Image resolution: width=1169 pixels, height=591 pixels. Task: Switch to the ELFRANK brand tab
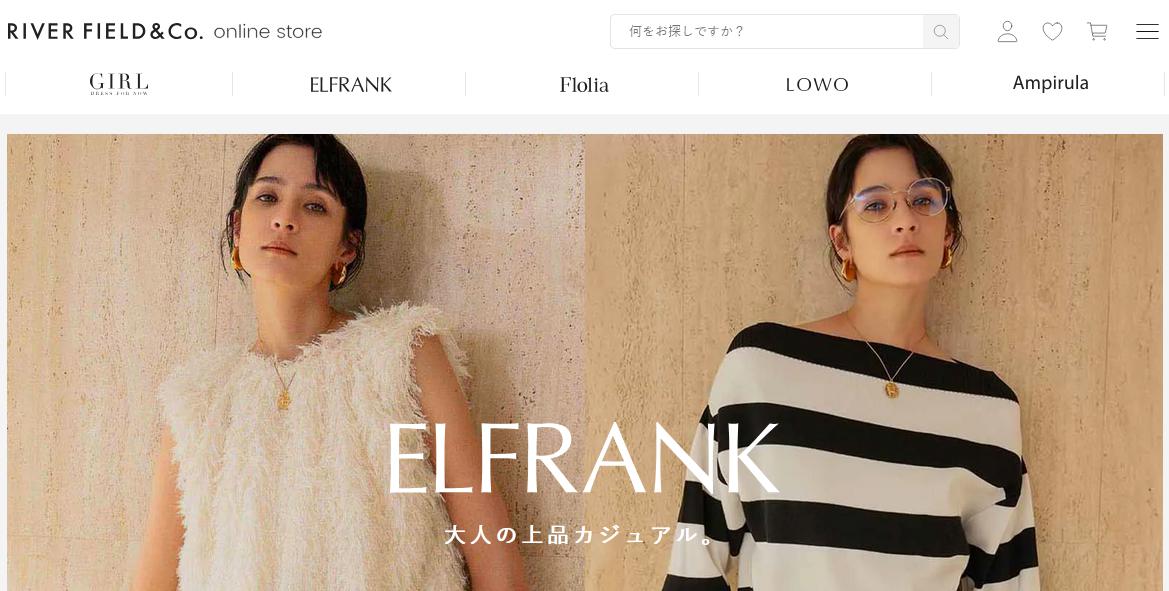350,84
